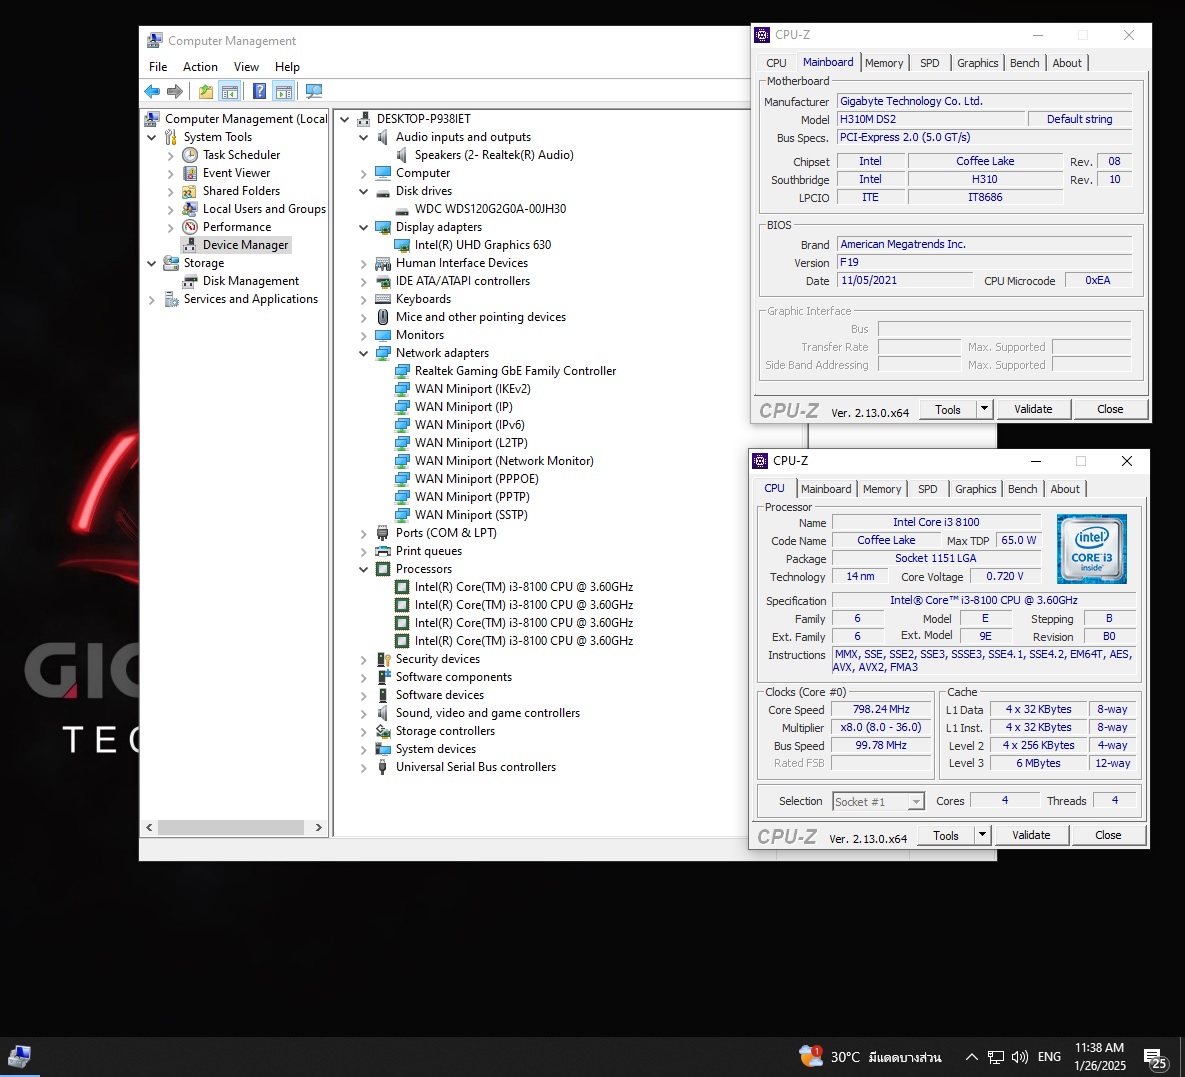Image resolution: width=1185 pixels, height=1077 pixels.
Task: Click the Back arrow in Computer Management toolbar
Action: 152,91
